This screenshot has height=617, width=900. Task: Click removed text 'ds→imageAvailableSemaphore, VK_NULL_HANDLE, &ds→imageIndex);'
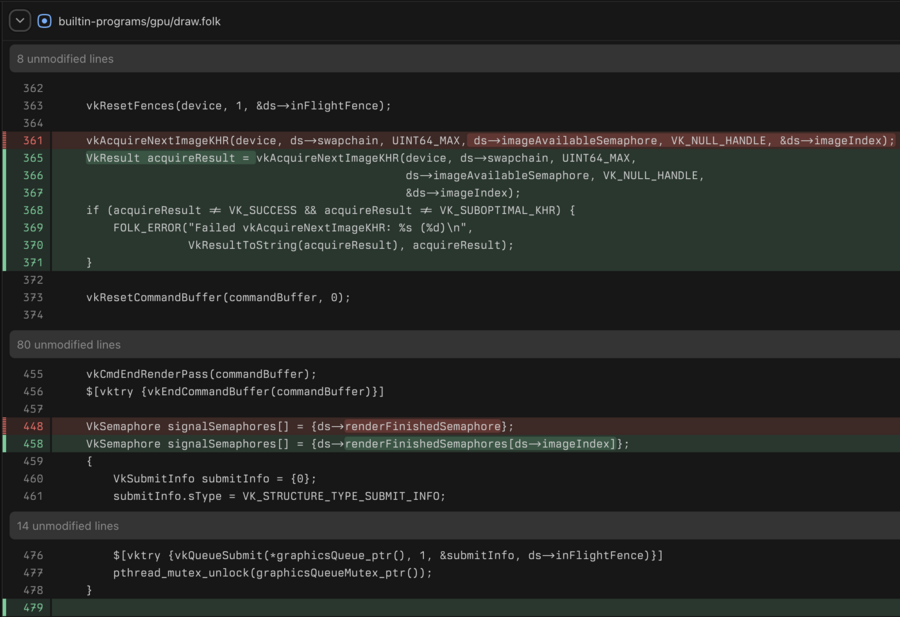coord(683,141)
